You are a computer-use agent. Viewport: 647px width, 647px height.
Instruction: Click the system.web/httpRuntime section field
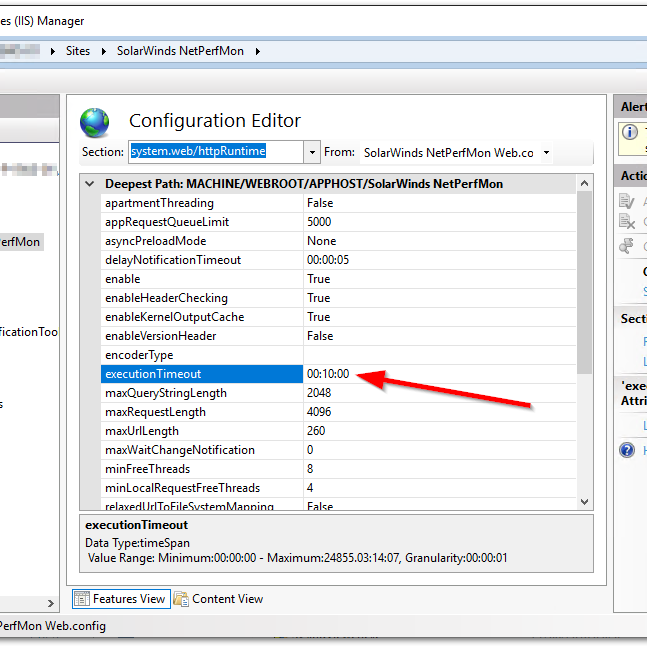tap(216, 152)
